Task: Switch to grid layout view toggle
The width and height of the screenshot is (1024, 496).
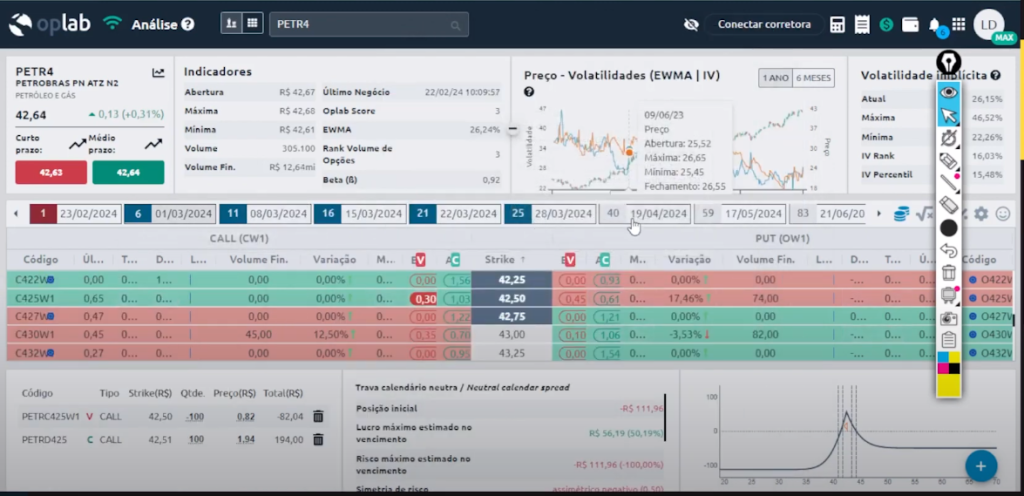Action: coord(253,24)
